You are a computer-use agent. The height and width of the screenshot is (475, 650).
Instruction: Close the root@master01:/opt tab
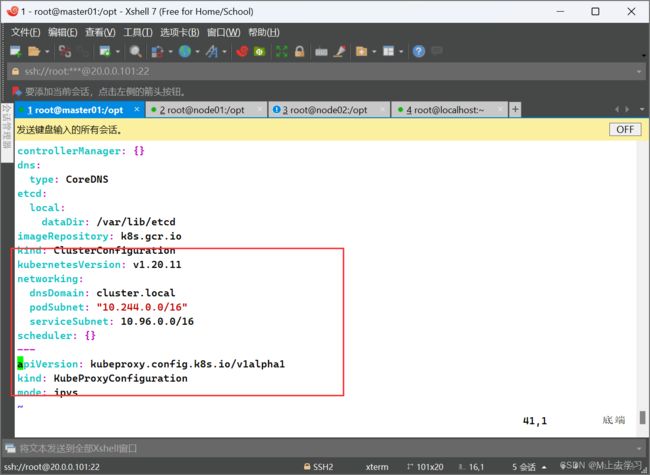click(137, 109)
